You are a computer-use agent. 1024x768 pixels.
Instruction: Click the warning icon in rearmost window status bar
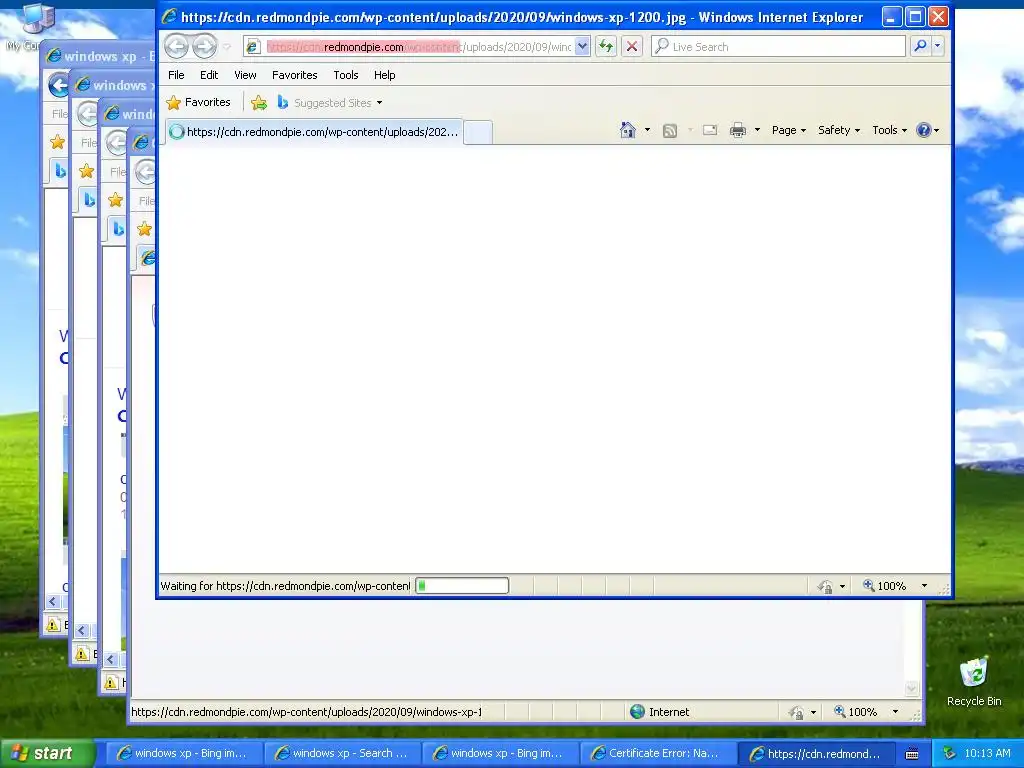(x=53, y=624)
